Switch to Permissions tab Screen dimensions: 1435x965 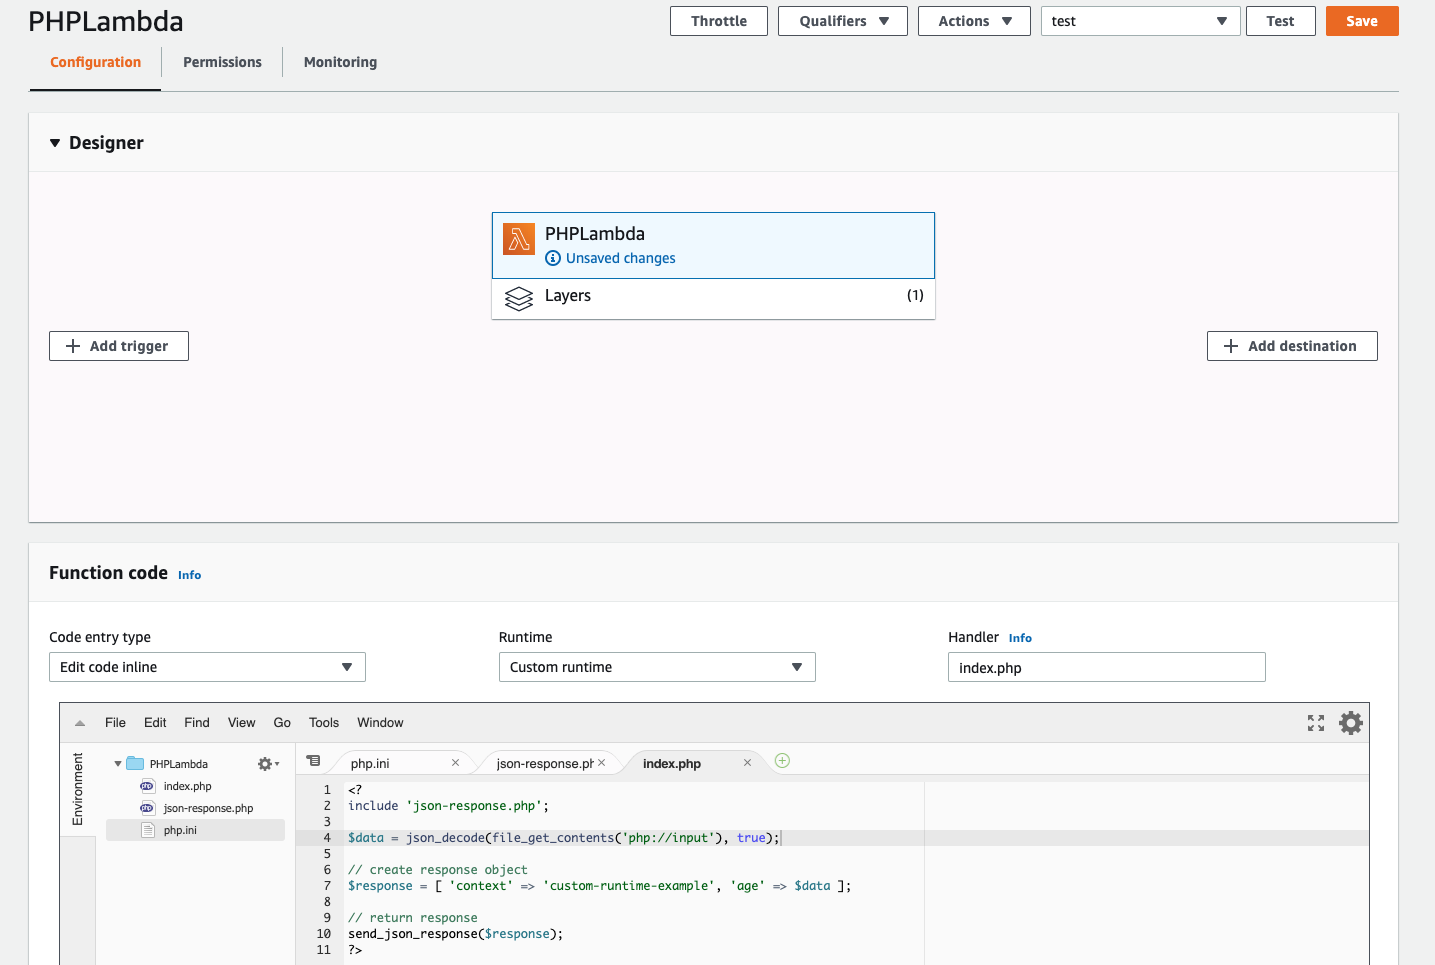(222, 62)
